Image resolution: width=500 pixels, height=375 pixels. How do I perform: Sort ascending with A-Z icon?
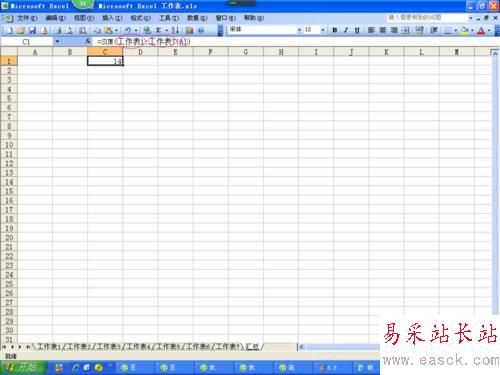pos(175,30)
